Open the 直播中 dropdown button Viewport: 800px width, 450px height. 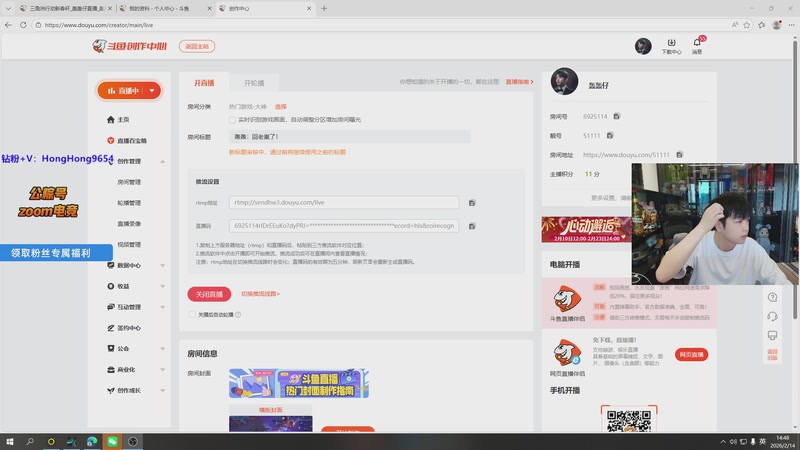[129, 90]
